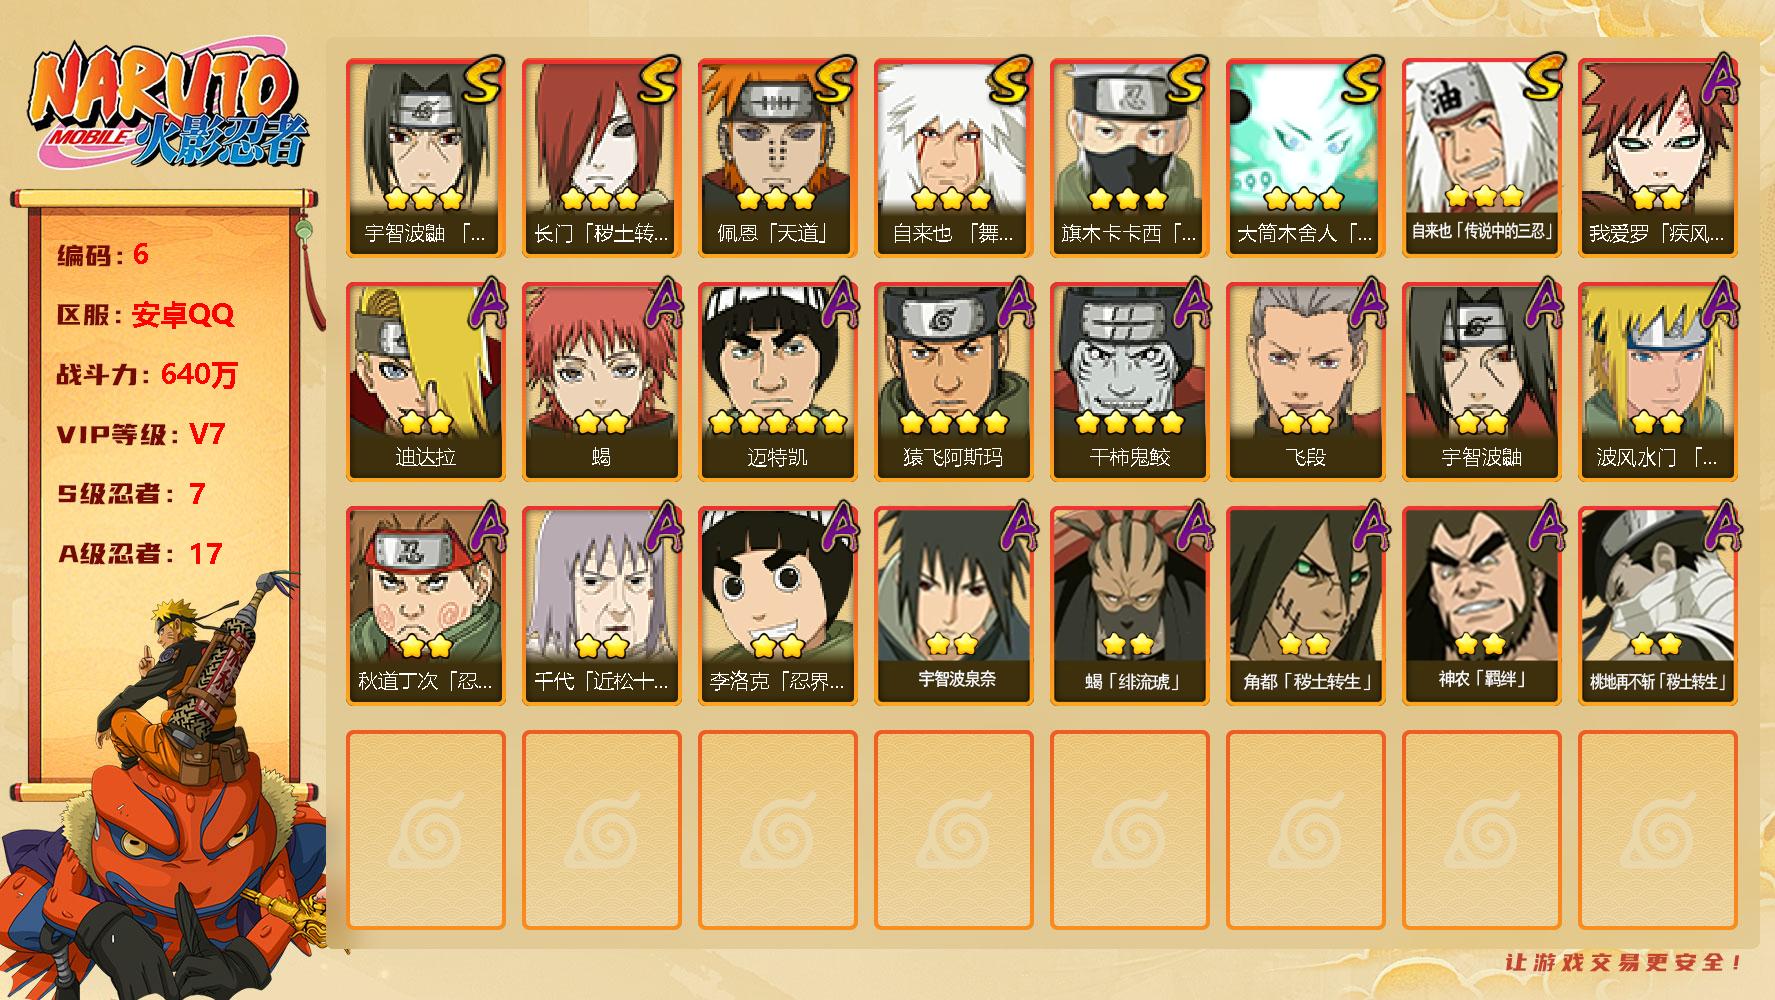Select the 宇智波泉奈 ninja card
The width and height of the screenshot is (1775, 1000).
(x=953, y=605)
